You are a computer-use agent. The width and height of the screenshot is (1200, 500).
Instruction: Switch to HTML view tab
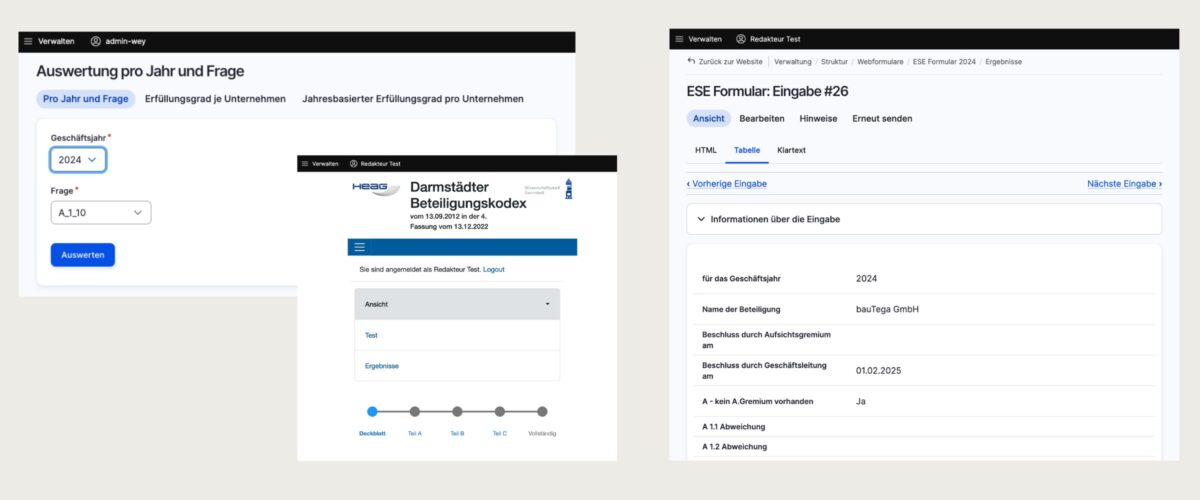[x=706, y=150]
